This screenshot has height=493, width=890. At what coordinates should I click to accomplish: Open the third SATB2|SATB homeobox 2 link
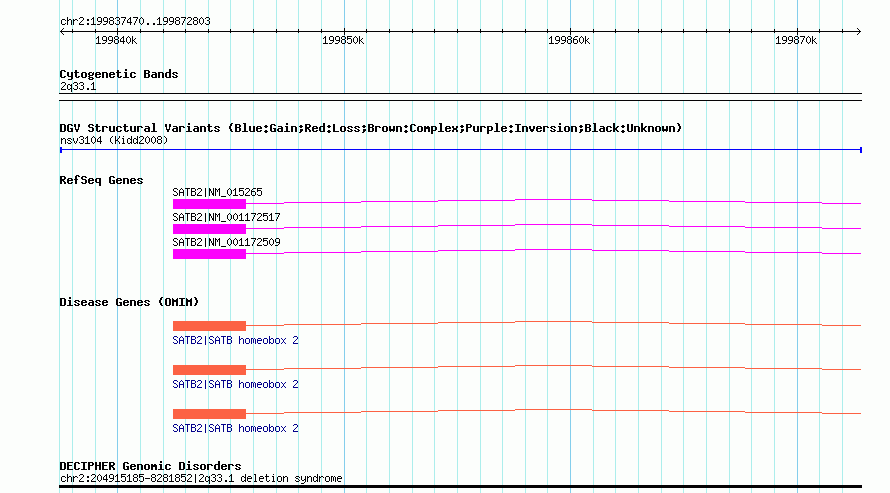(x=236, y=428)
